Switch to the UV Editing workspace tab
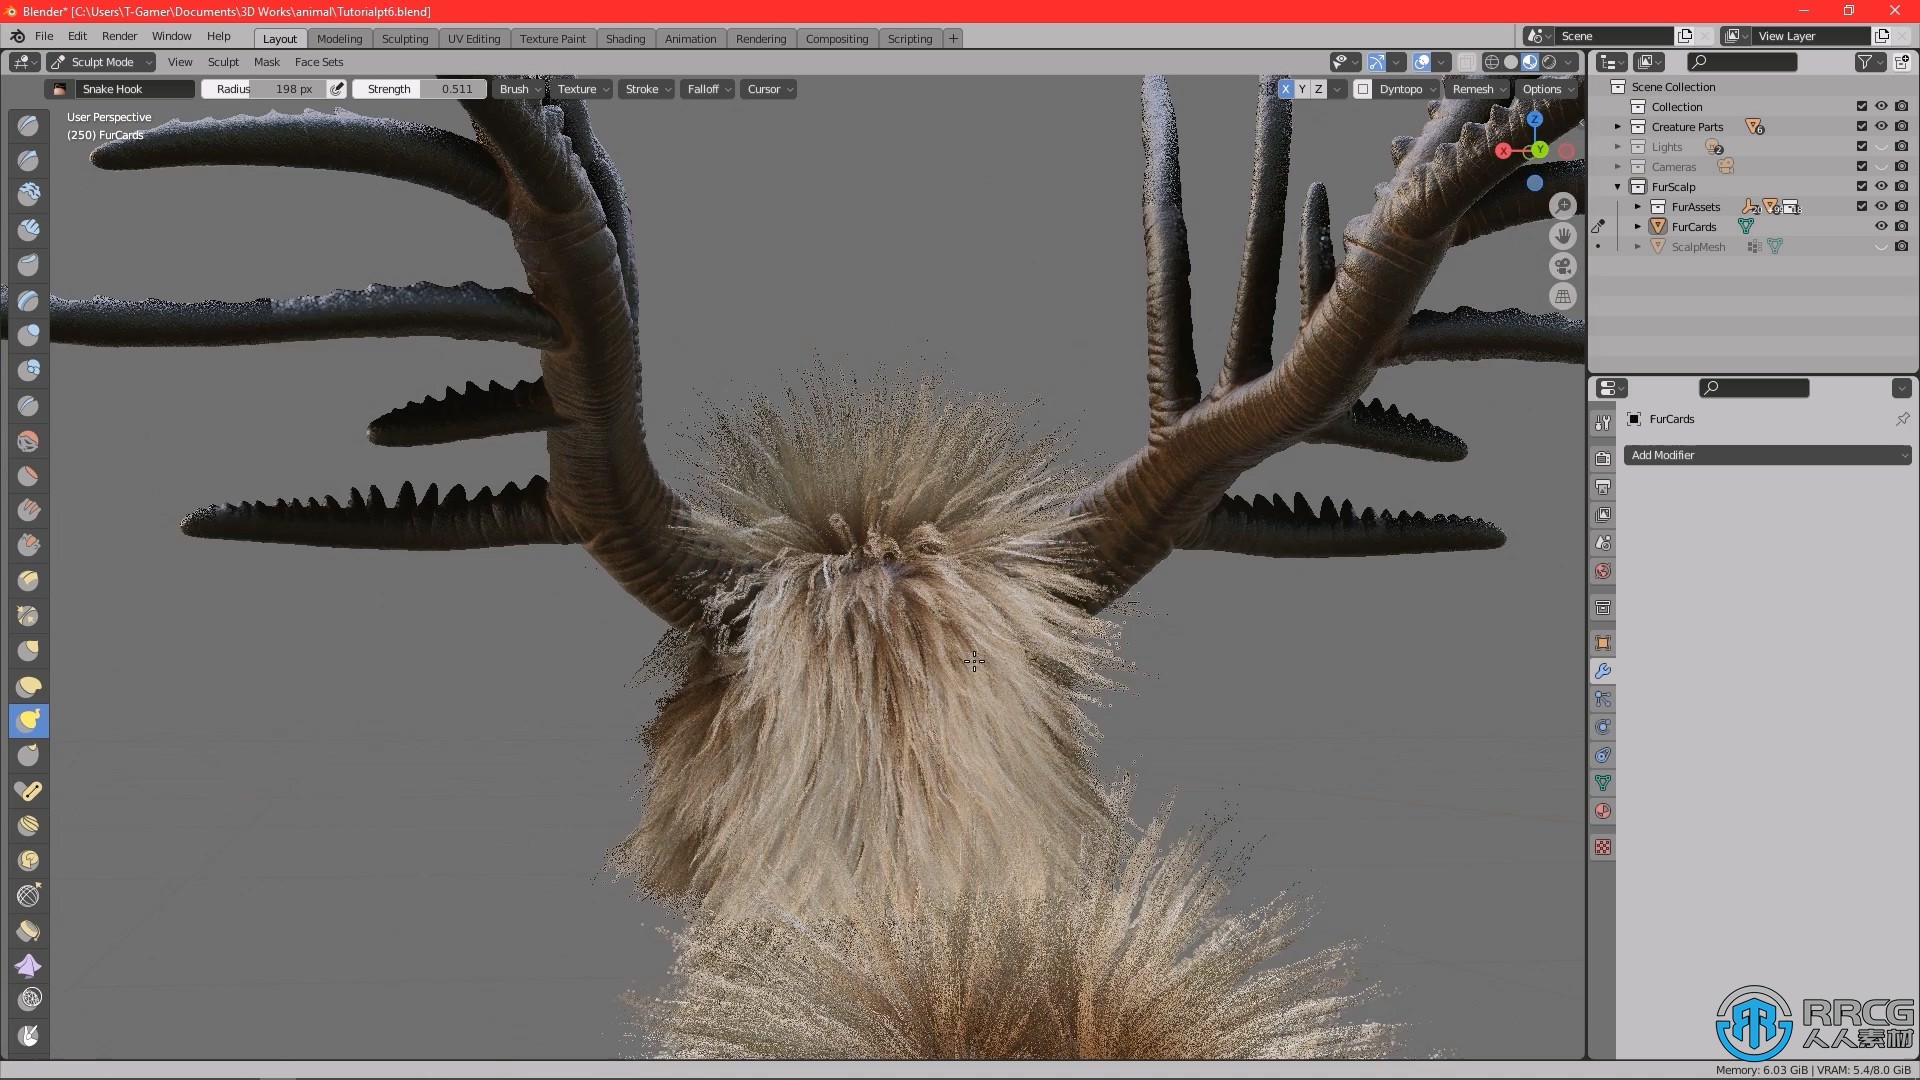Viewport: 1920px width, 1080px height. (x=474, y=39)
